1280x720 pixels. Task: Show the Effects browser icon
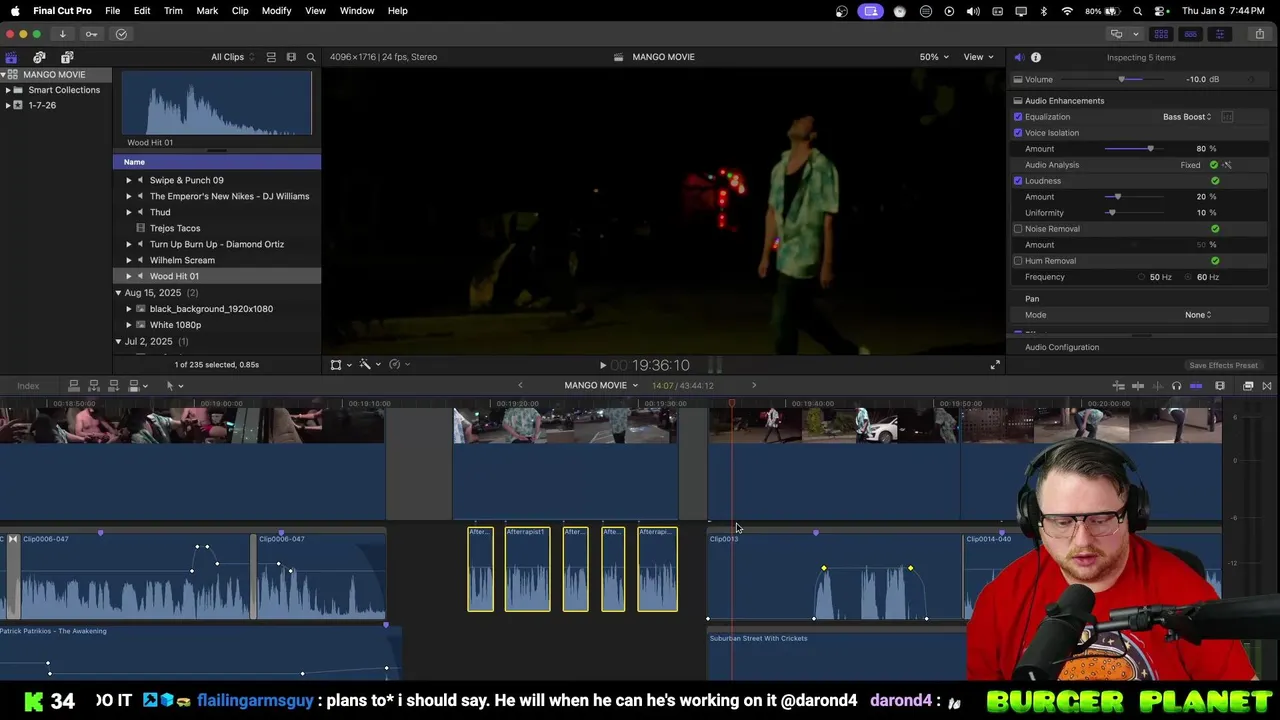click(x=1248, y=386)
